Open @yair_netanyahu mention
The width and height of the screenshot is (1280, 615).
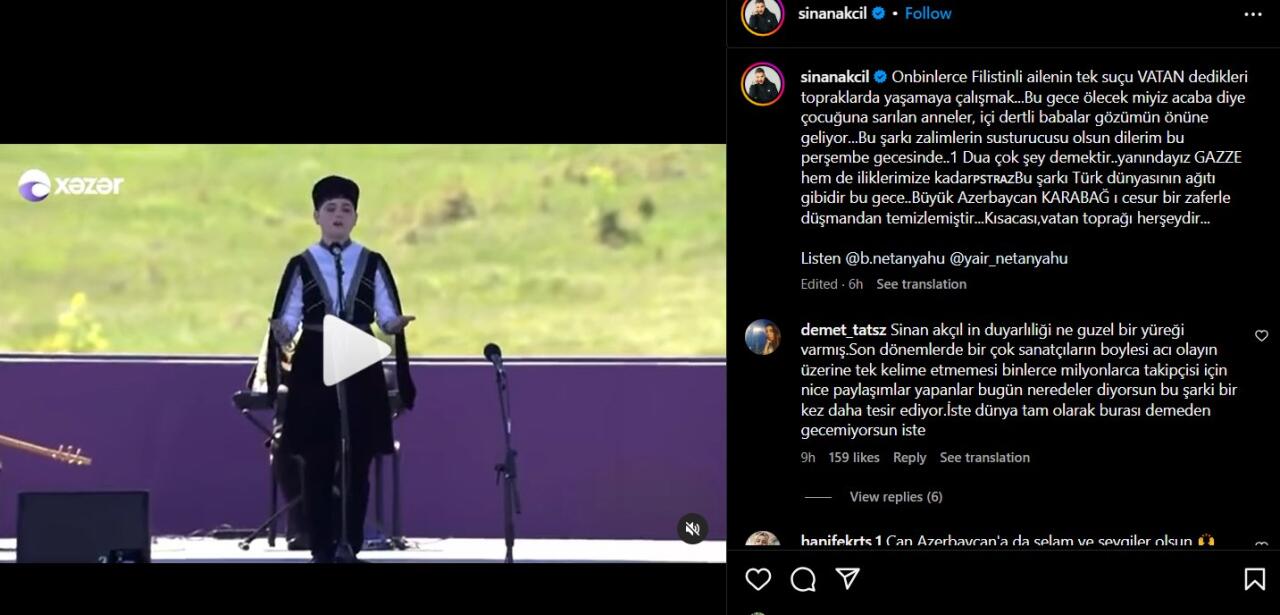click(x=1008, y=258)
